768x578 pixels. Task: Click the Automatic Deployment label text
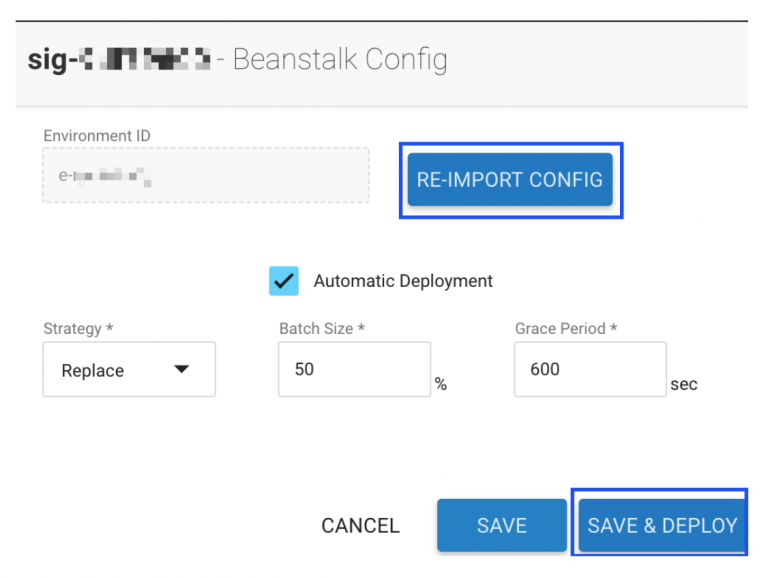coord(403,281)
